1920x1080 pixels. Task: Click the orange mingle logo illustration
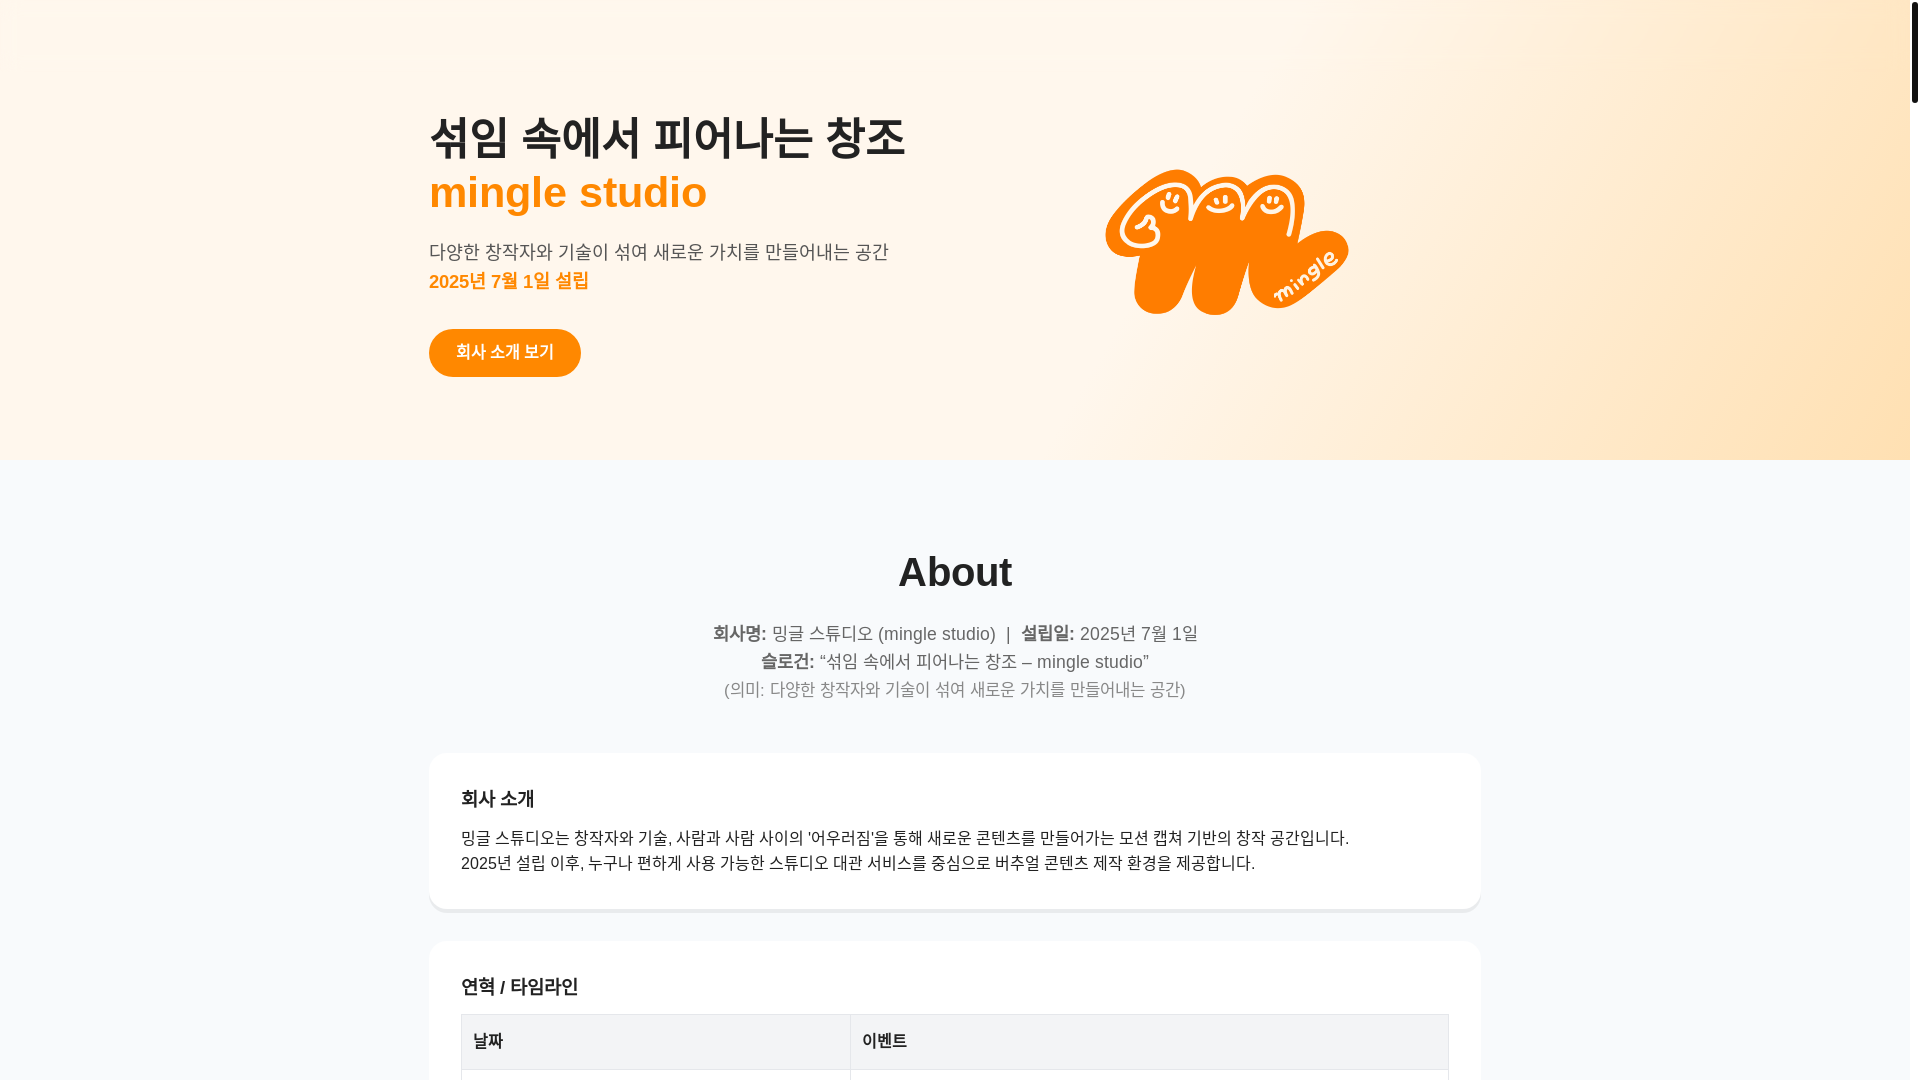point(1226,242)
